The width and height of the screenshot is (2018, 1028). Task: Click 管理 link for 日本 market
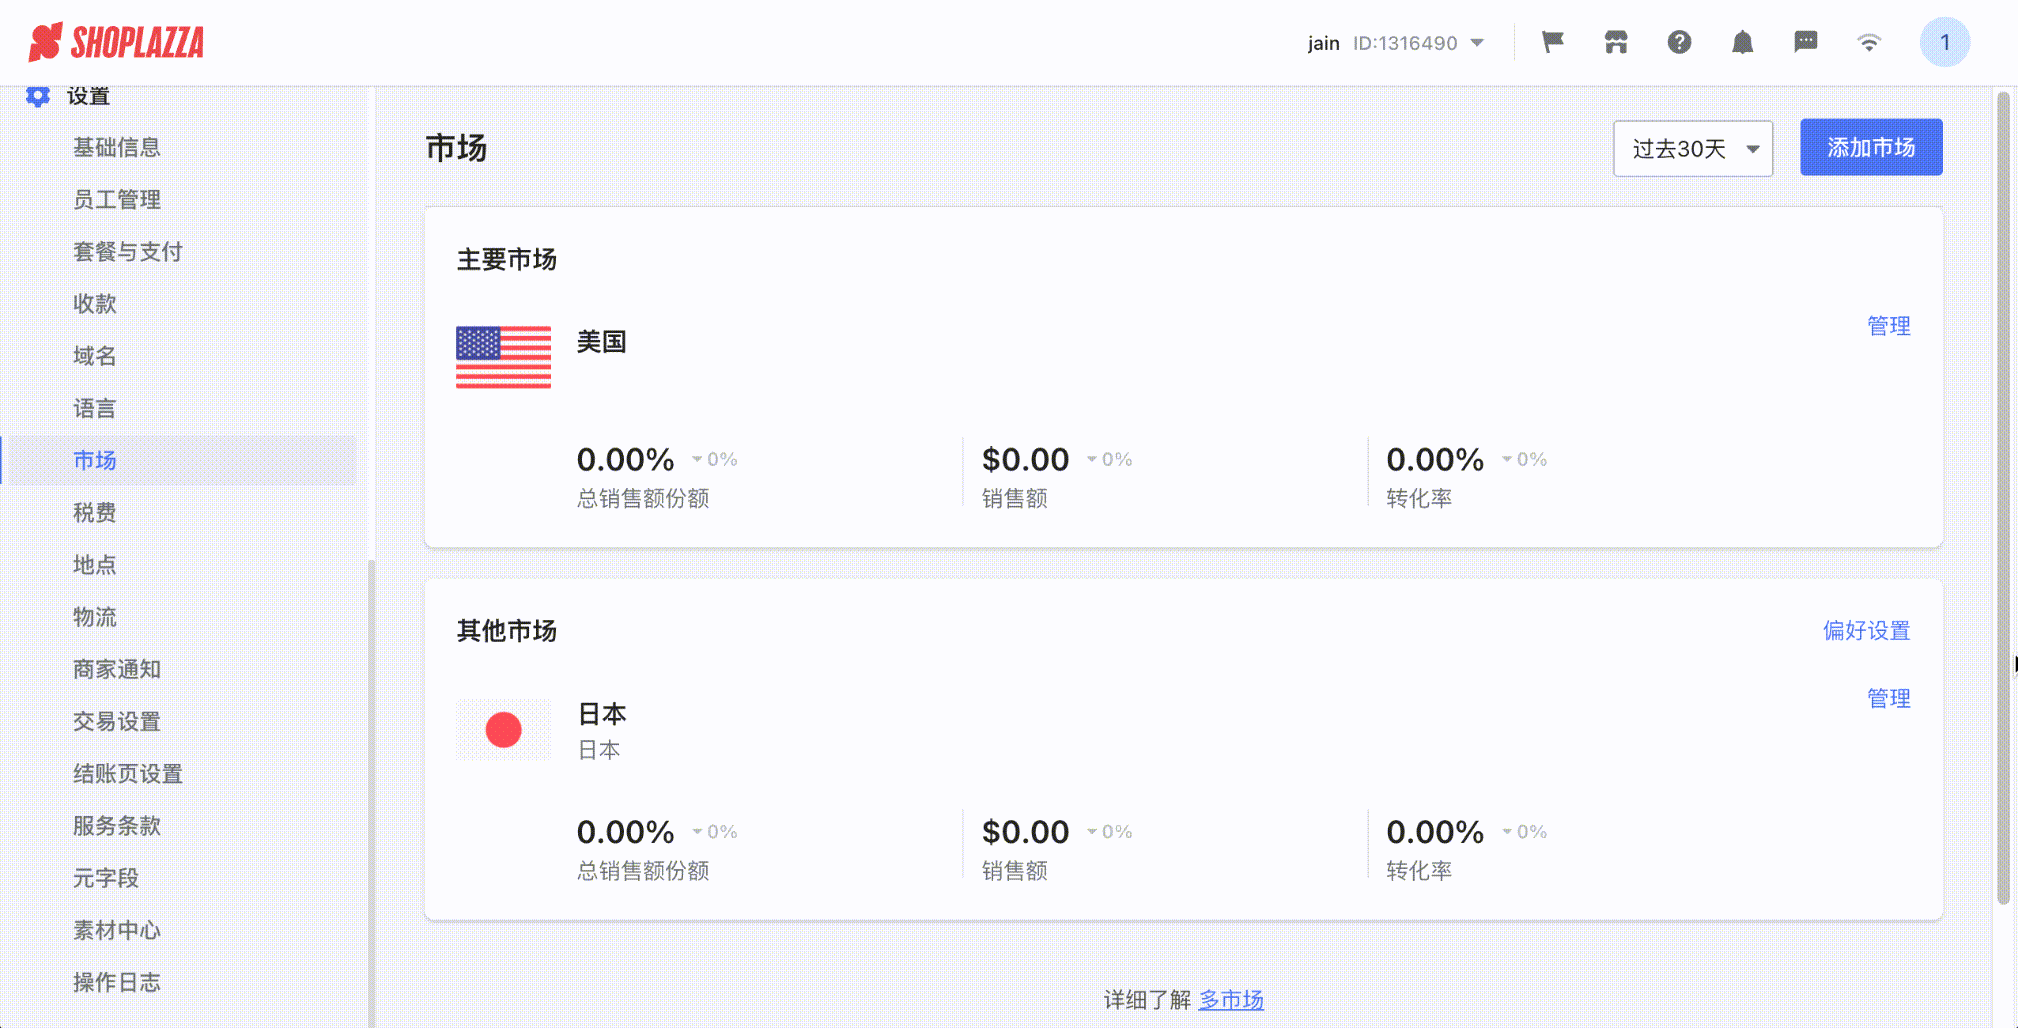(1888, 698)
